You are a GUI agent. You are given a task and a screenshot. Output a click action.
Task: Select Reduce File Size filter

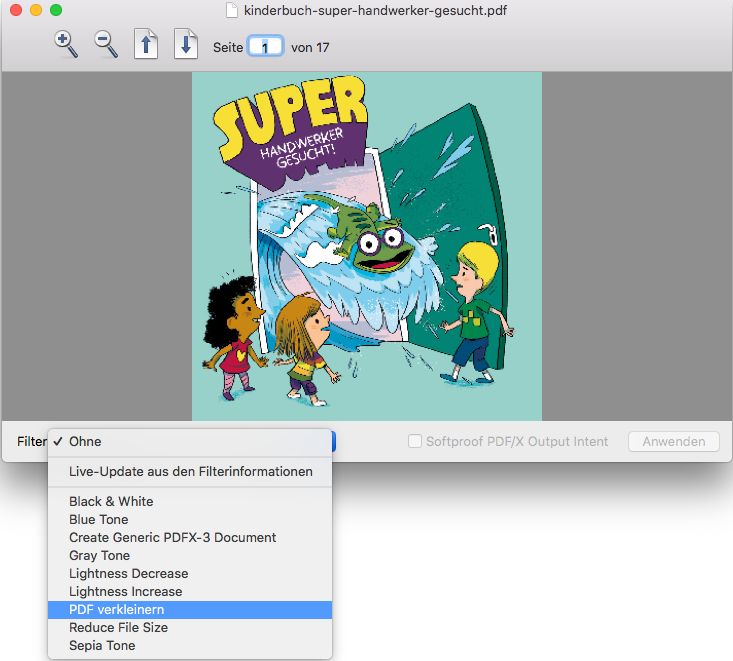point(190,627)
